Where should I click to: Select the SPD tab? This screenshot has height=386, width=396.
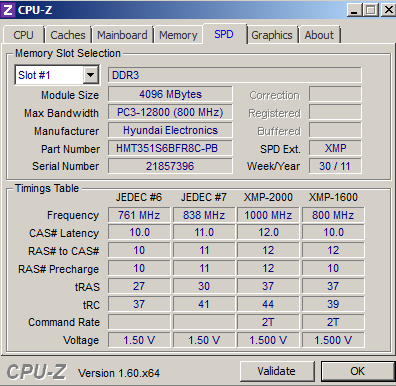click(224, 34)
